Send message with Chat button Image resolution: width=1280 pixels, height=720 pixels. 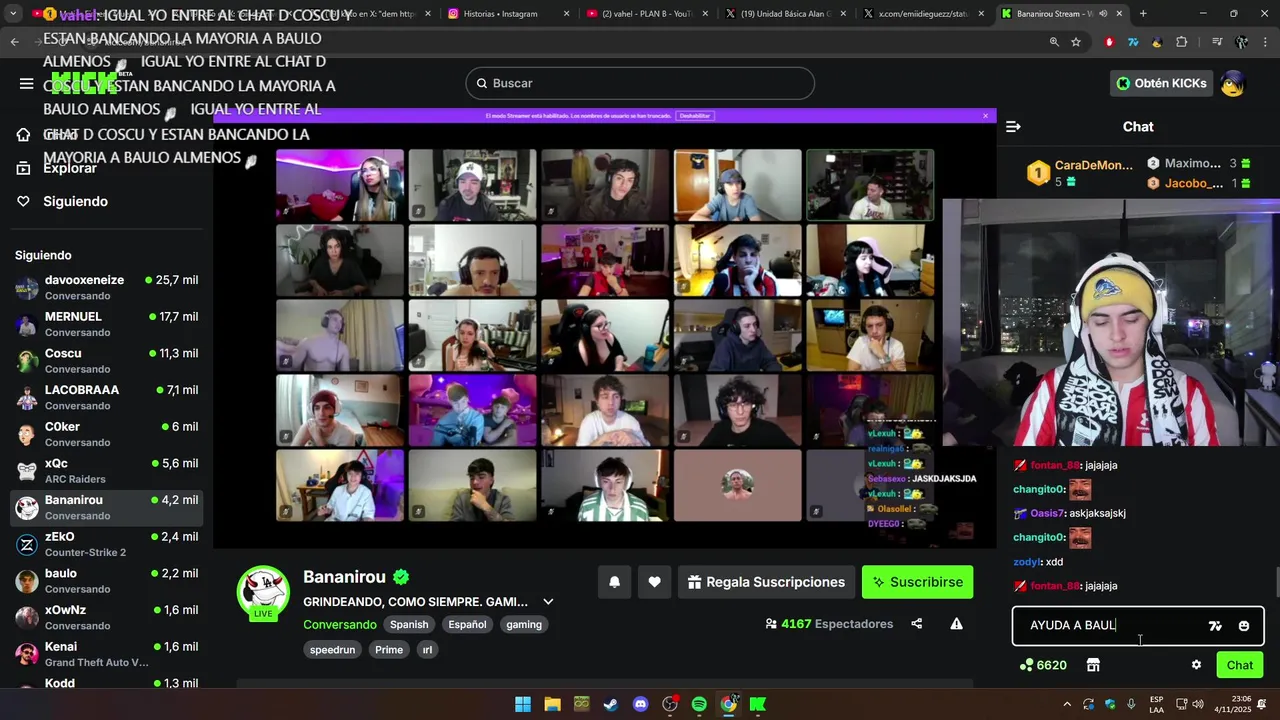[x=1240, y=665]
